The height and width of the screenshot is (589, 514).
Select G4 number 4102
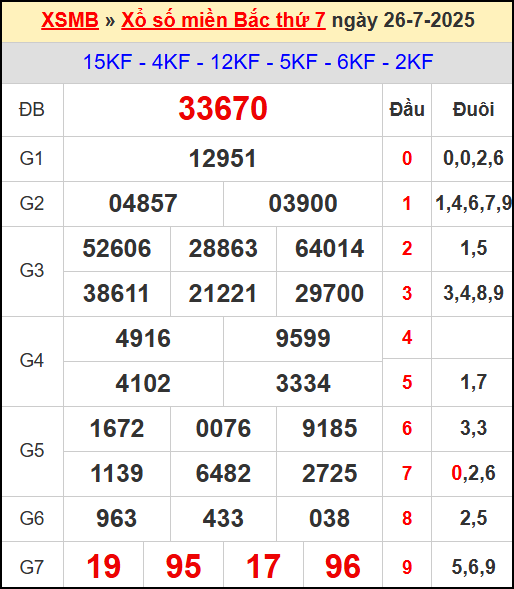143,383
